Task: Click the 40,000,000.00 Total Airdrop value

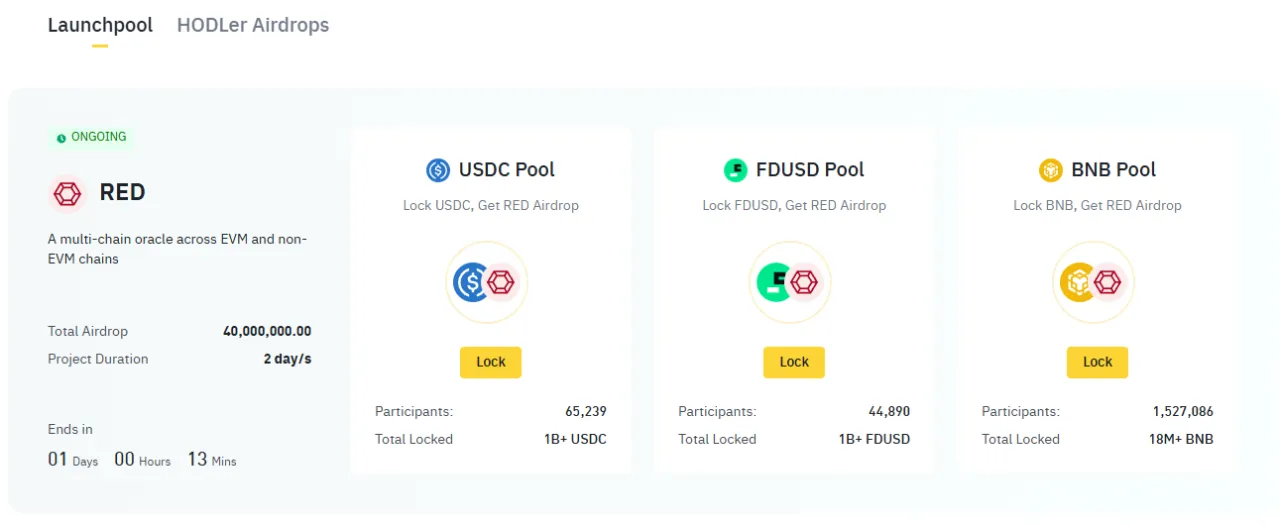Action: [267, 331]
